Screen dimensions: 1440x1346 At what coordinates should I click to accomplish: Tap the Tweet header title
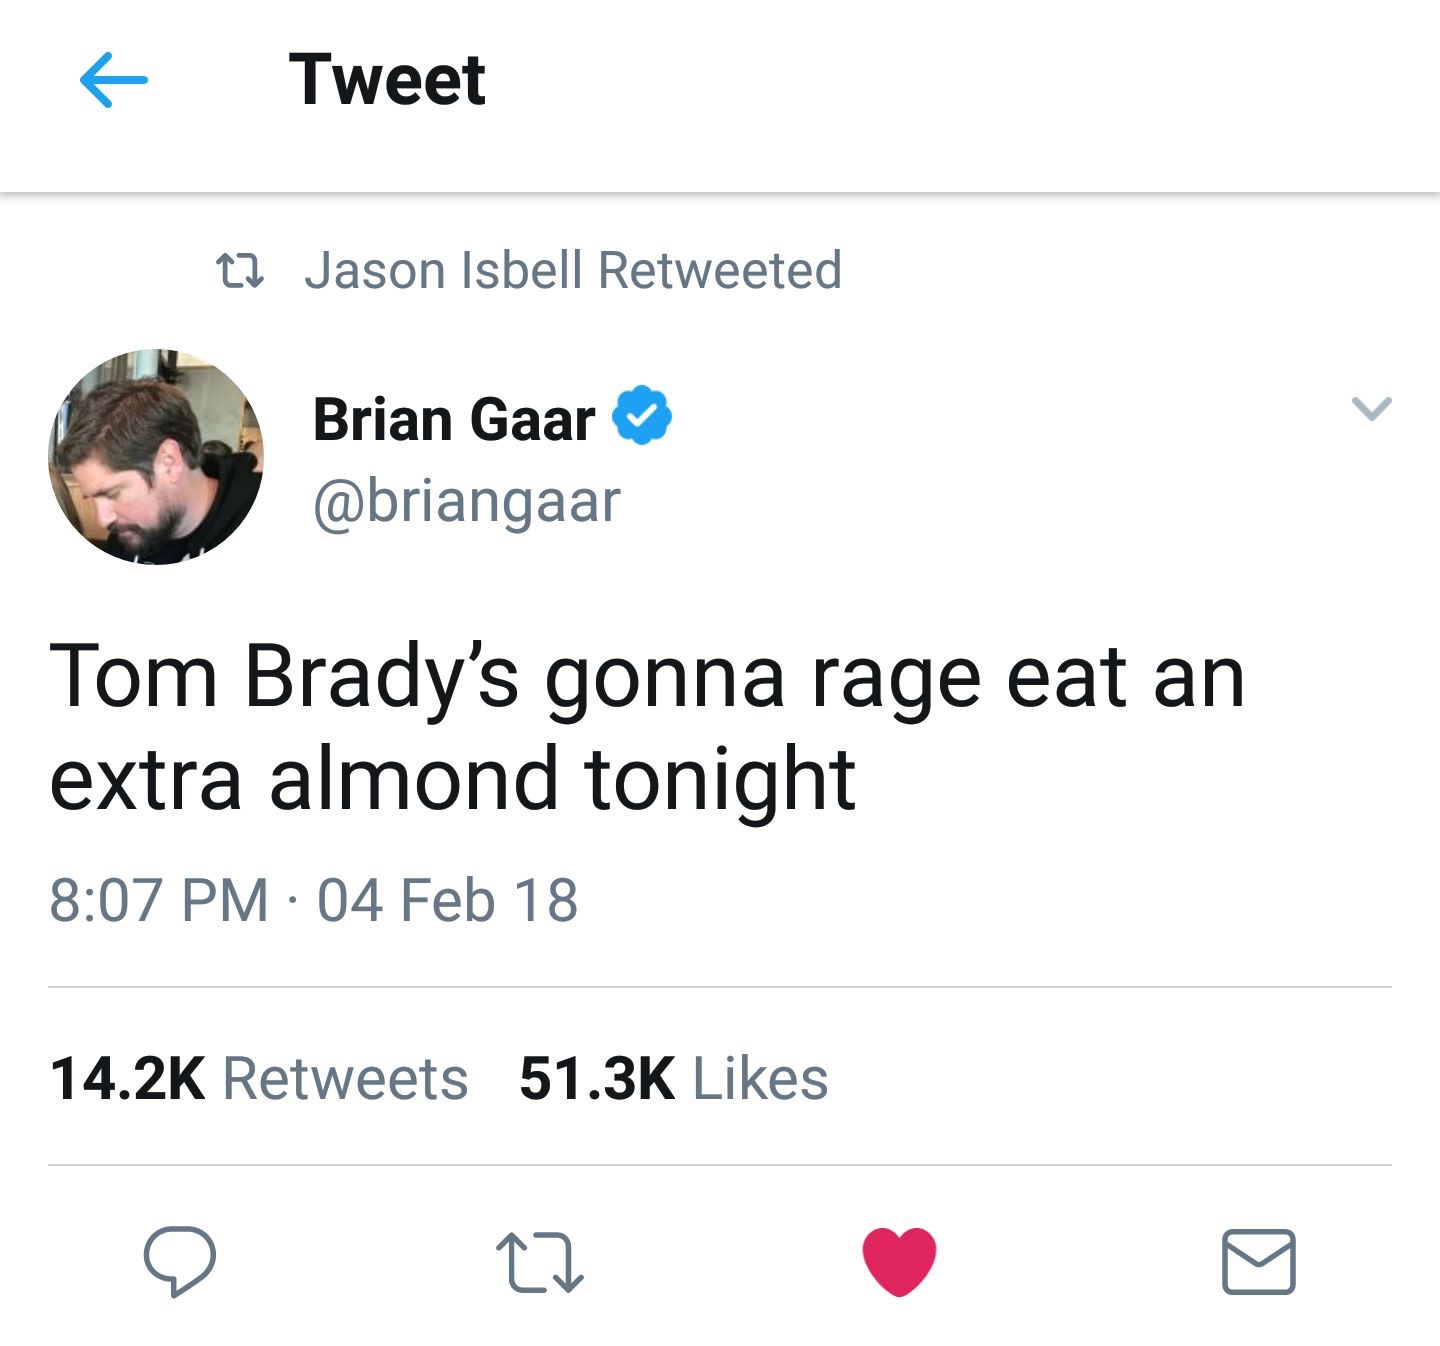pos(387,80)
